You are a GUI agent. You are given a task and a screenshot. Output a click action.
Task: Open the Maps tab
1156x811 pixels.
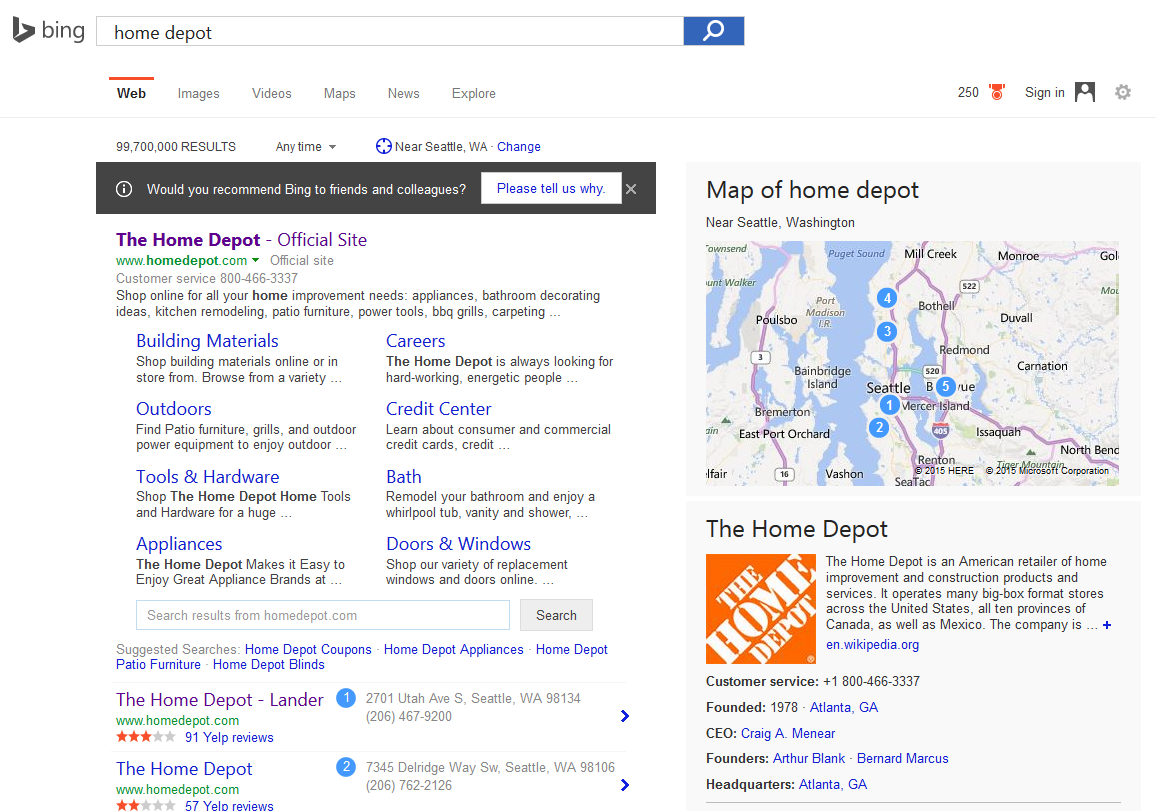click(x=339, y=93)
